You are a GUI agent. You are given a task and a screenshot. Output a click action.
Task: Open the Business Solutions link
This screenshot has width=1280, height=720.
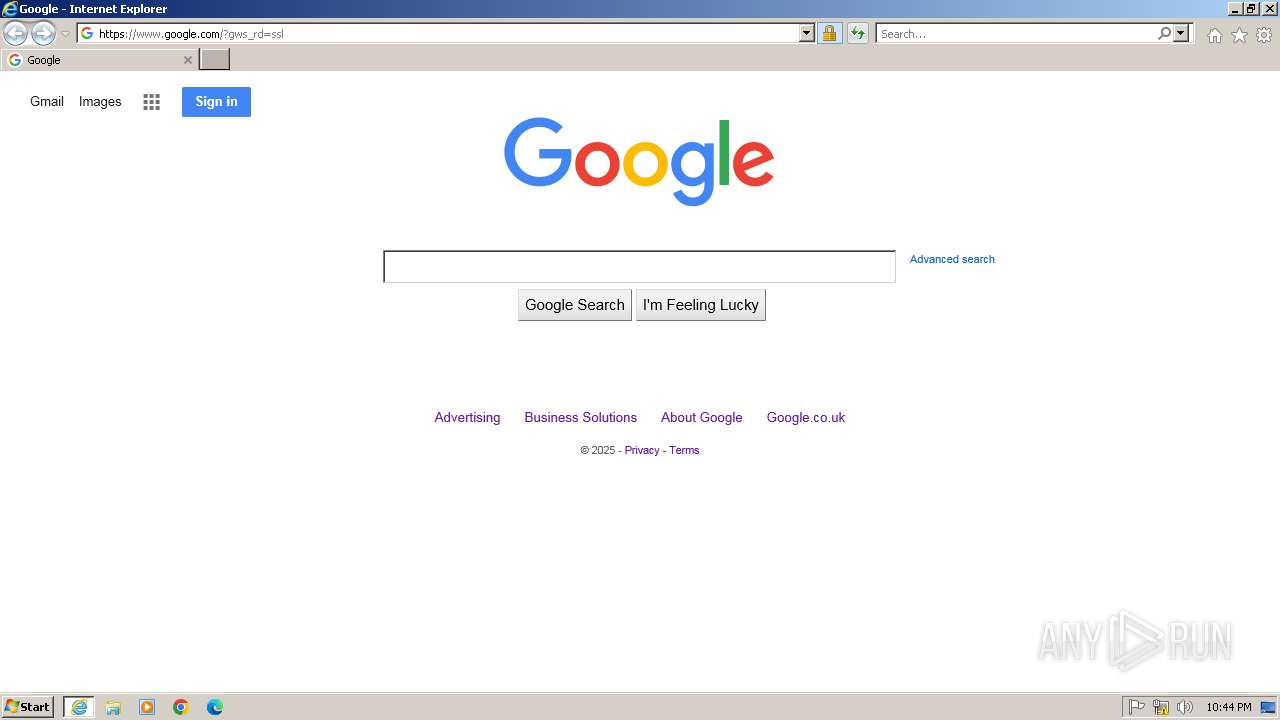(x=581, y=418)
